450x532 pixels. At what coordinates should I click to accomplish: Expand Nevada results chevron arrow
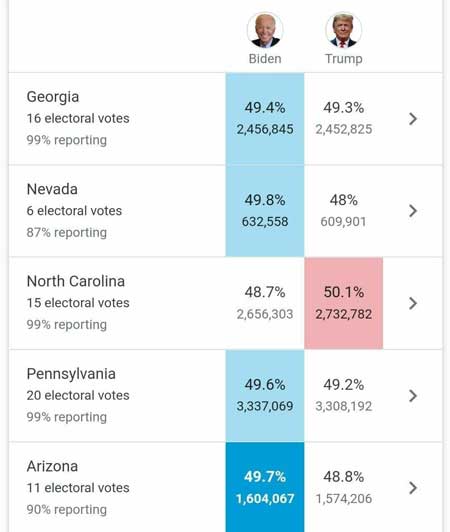coord(413,211)
